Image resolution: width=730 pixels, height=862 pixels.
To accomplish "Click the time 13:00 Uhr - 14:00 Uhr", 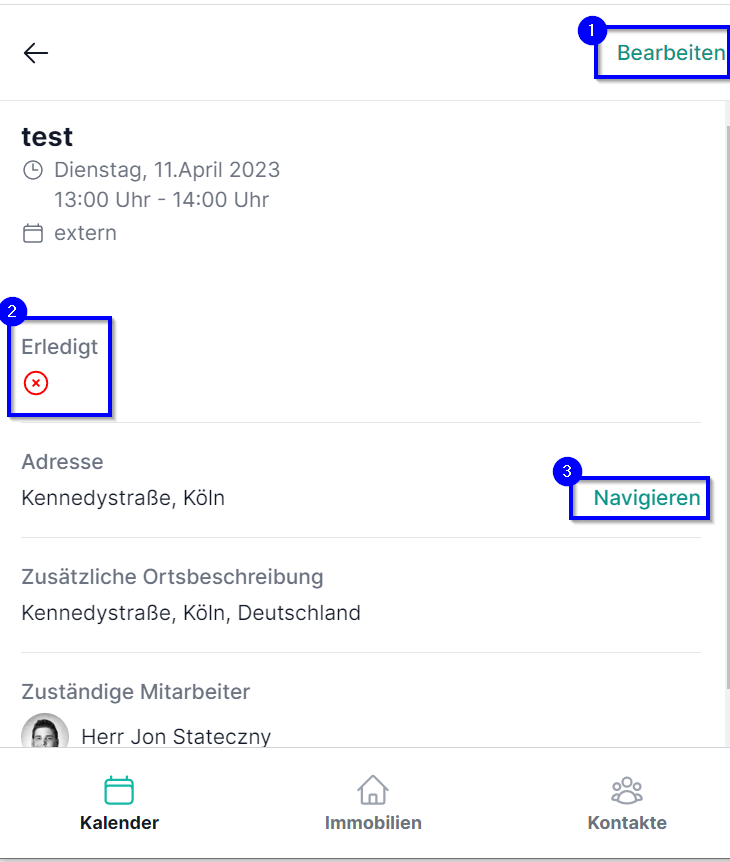I will (x=161, y=200).
